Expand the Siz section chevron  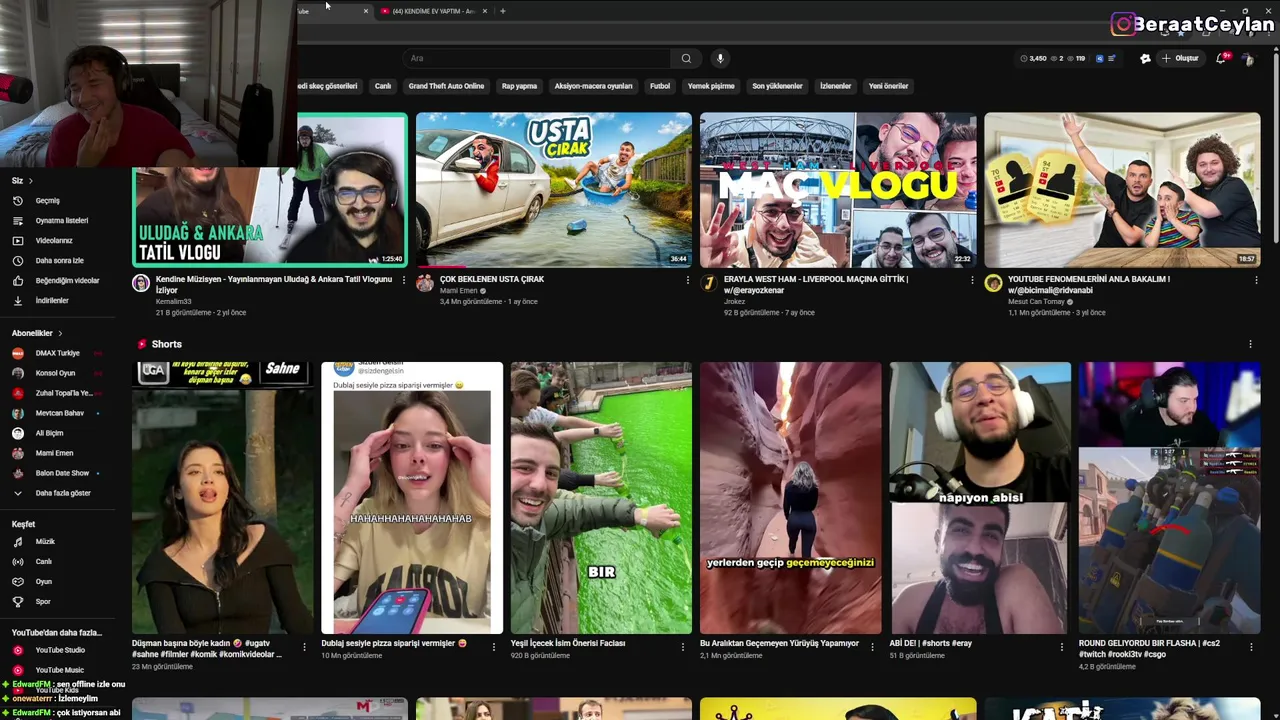point(30,181)
